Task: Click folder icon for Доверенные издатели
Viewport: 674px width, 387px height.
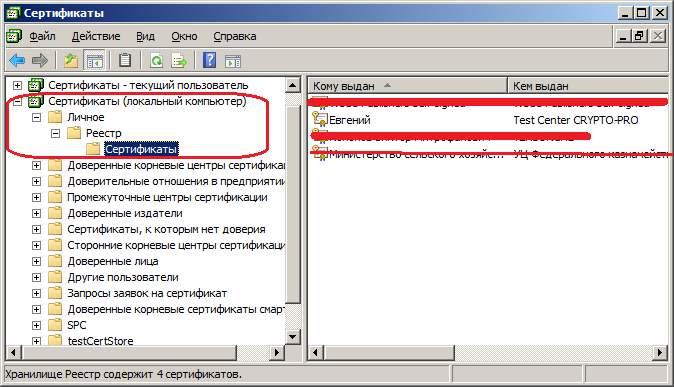Action: pos(55,213)
